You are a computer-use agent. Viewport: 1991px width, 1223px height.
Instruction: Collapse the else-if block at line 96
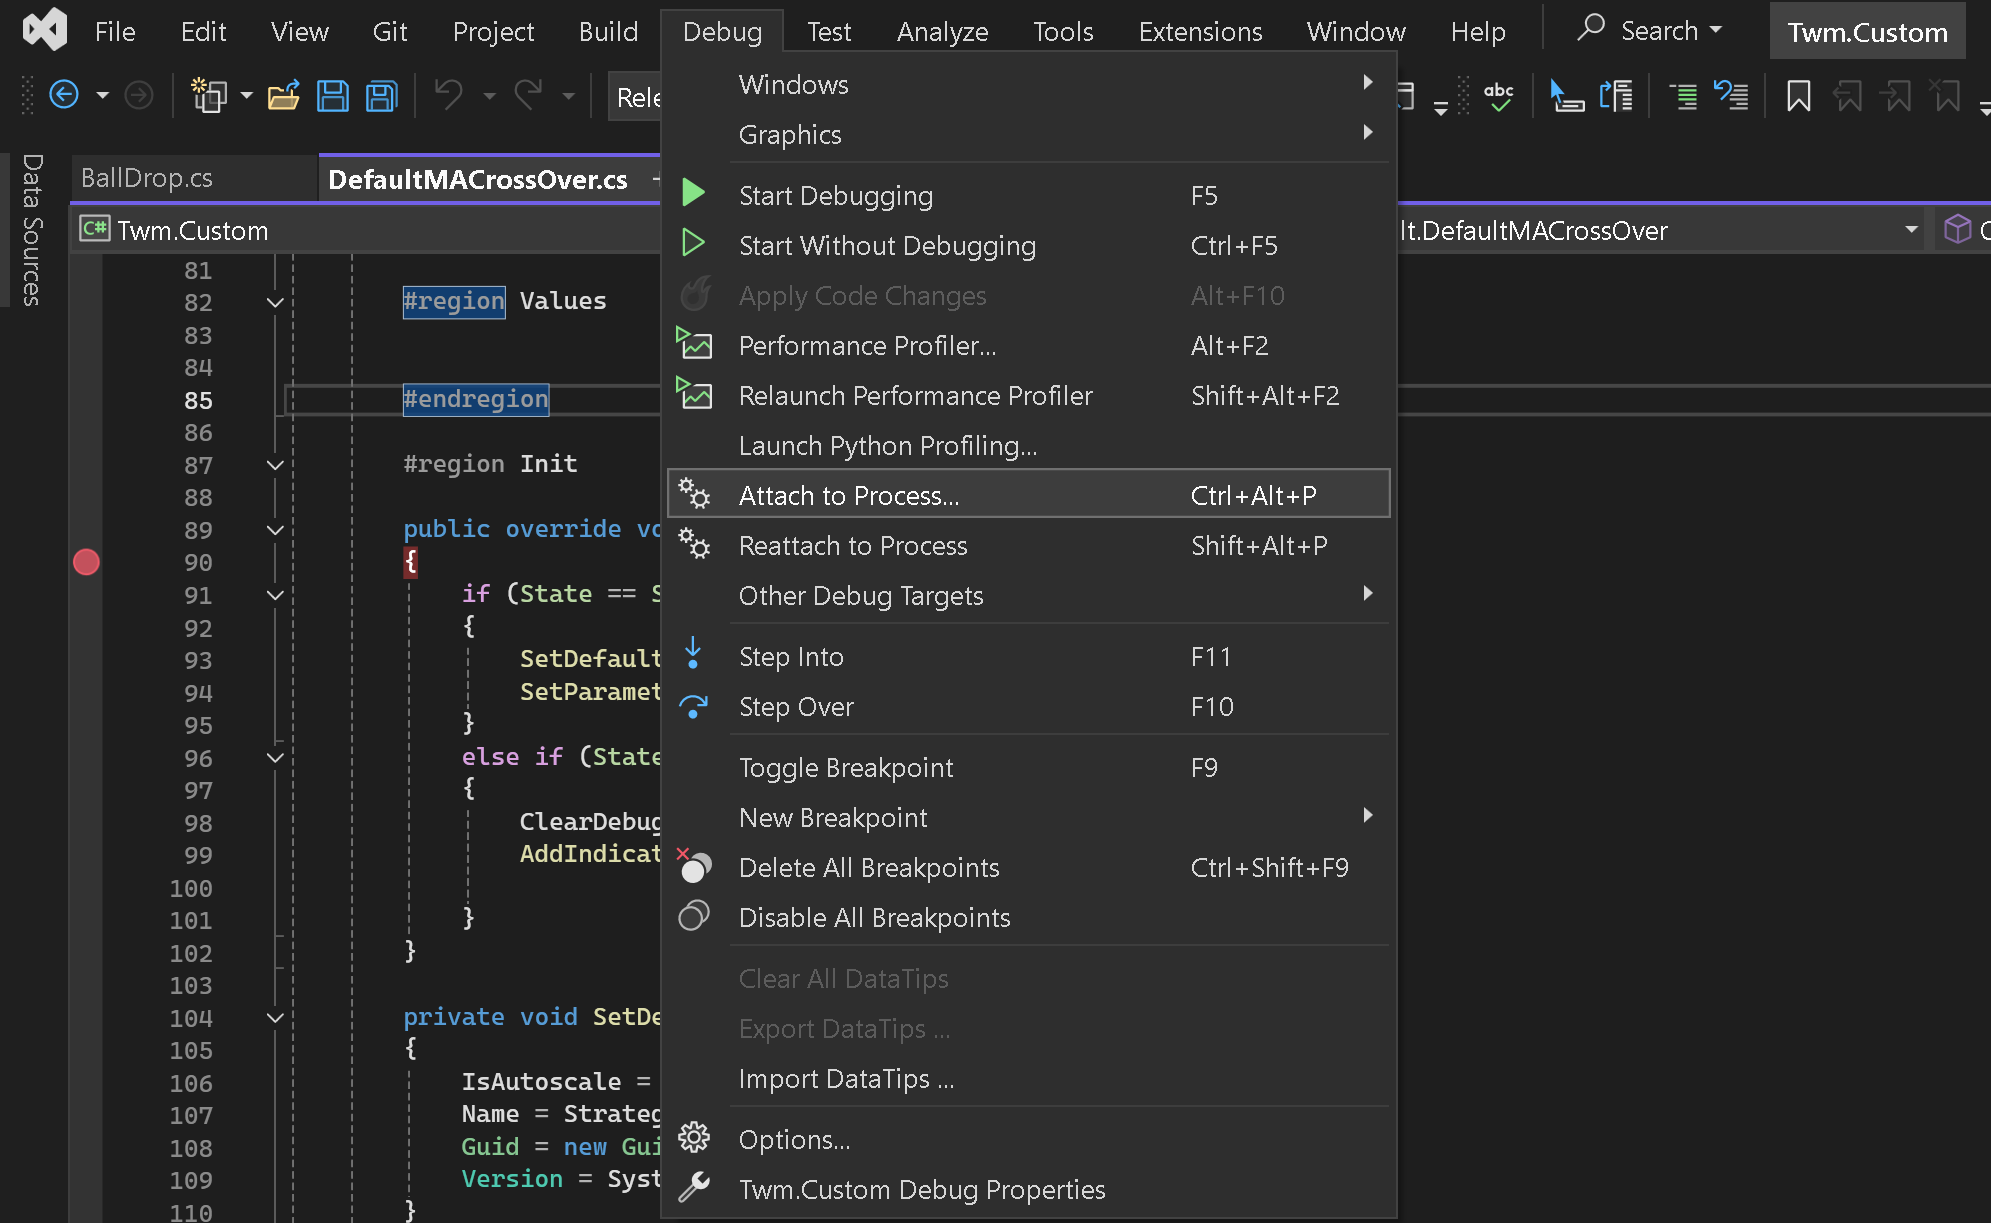[x=275, y=758]
